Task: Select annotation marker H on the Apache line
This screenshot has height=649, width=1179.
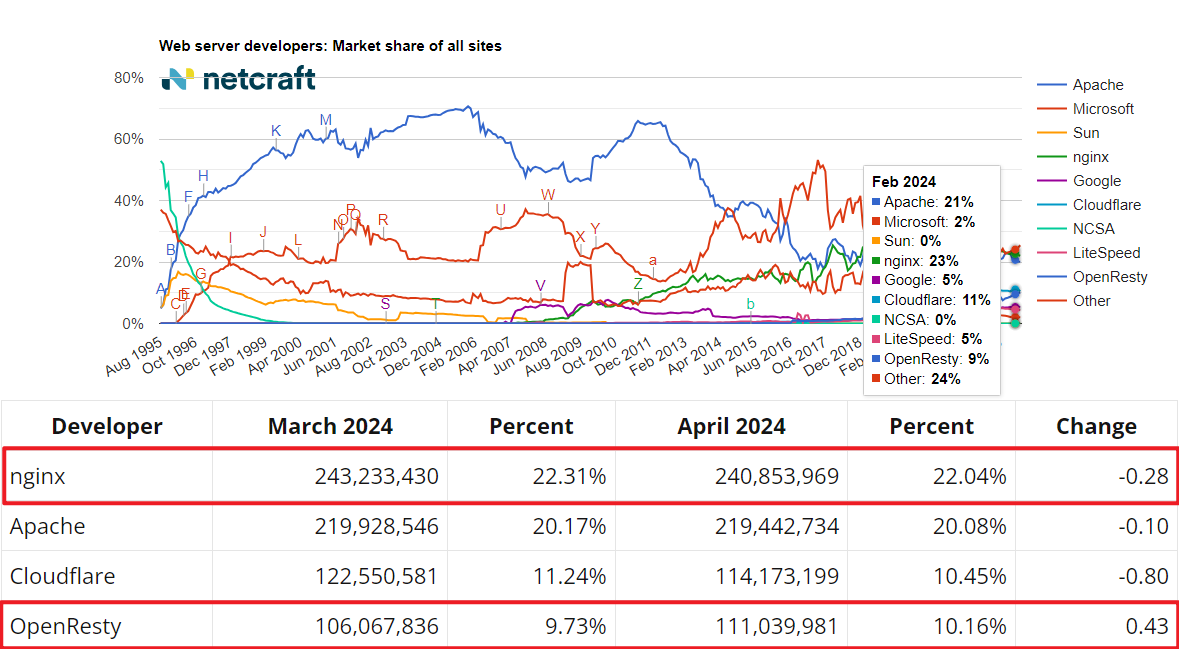Action: 203,176
